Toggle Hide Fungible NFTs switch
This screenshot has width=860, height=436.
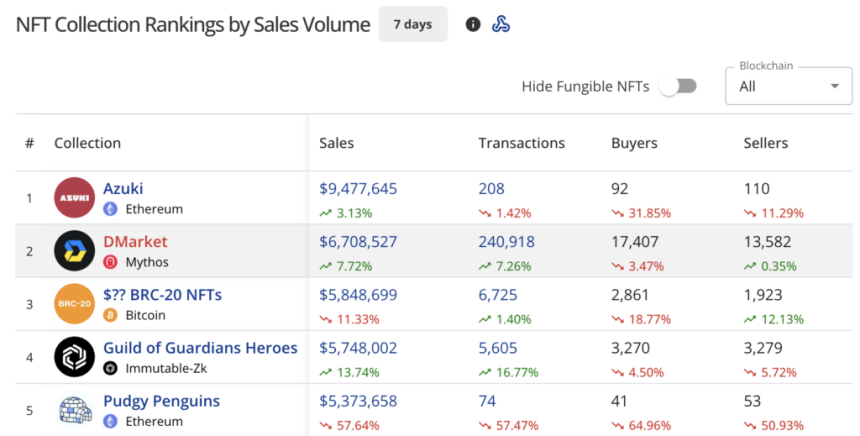pyautogui.click(x=680, y=86)
